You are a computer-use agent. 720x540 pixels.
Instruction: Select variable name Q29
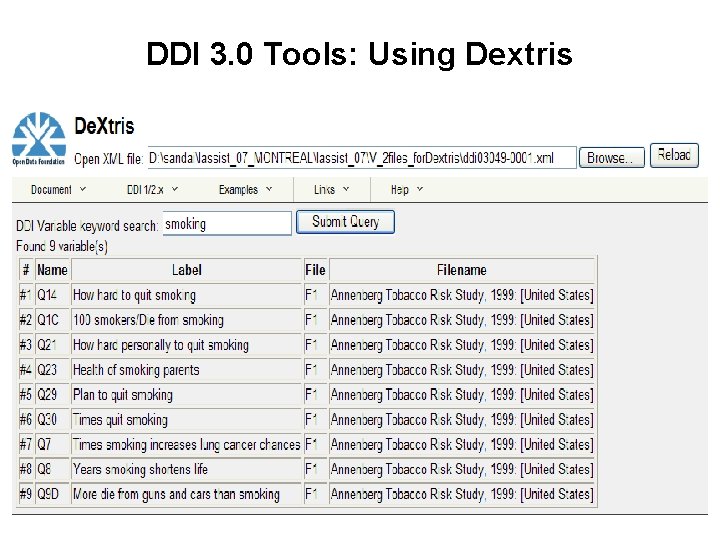[x=47, y=394]
